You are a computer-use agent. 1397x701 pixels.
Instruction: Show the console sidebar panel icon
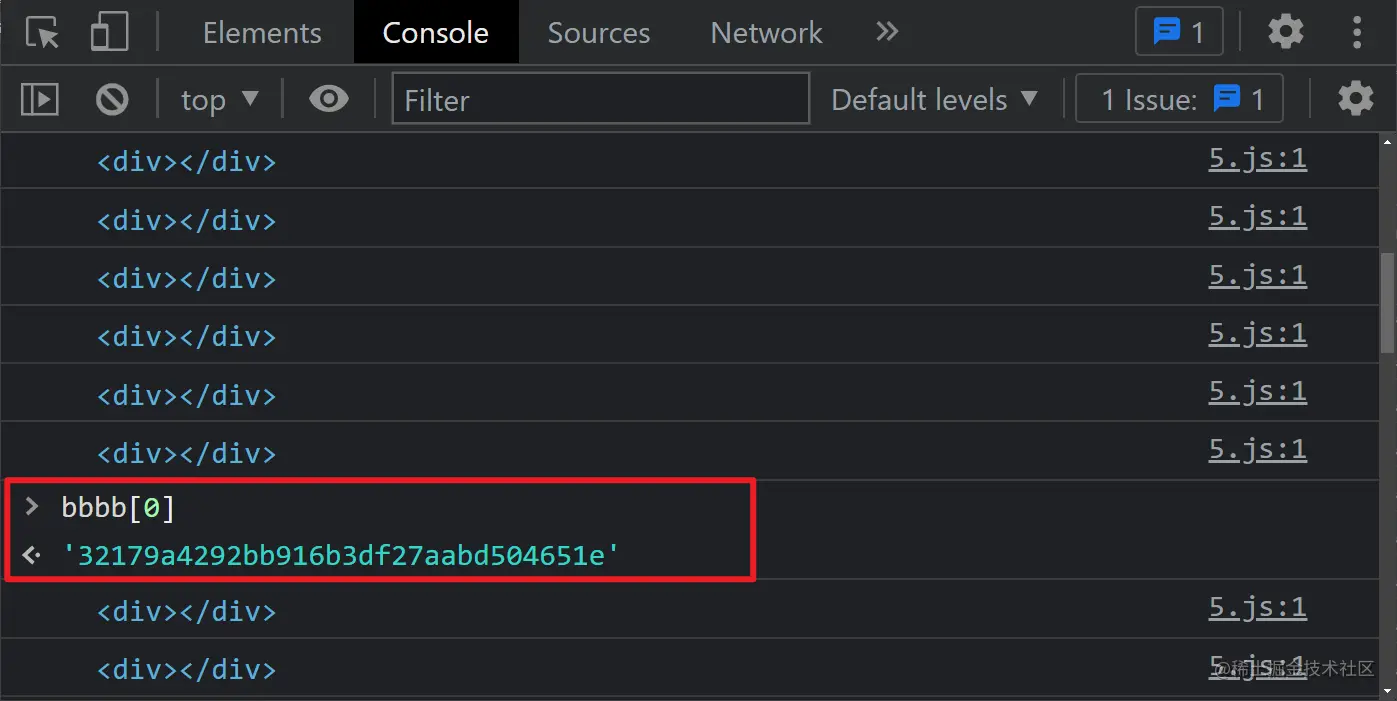(40, 99)
